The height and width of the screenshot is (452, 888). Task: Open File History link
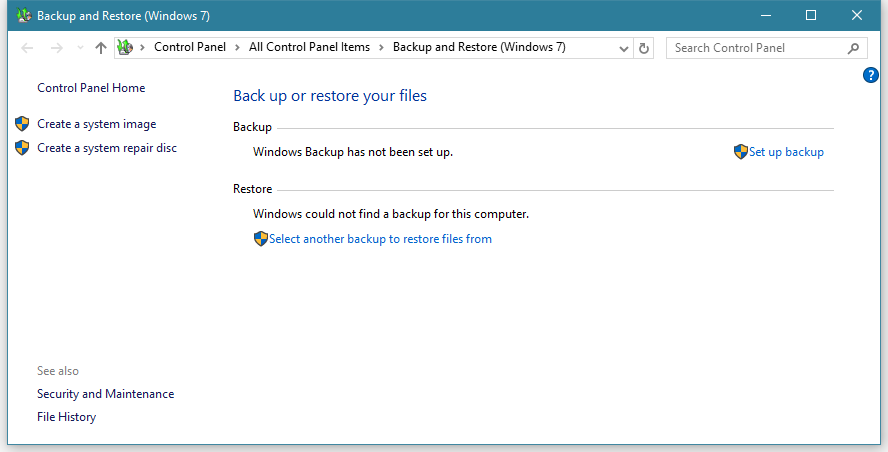66,417
